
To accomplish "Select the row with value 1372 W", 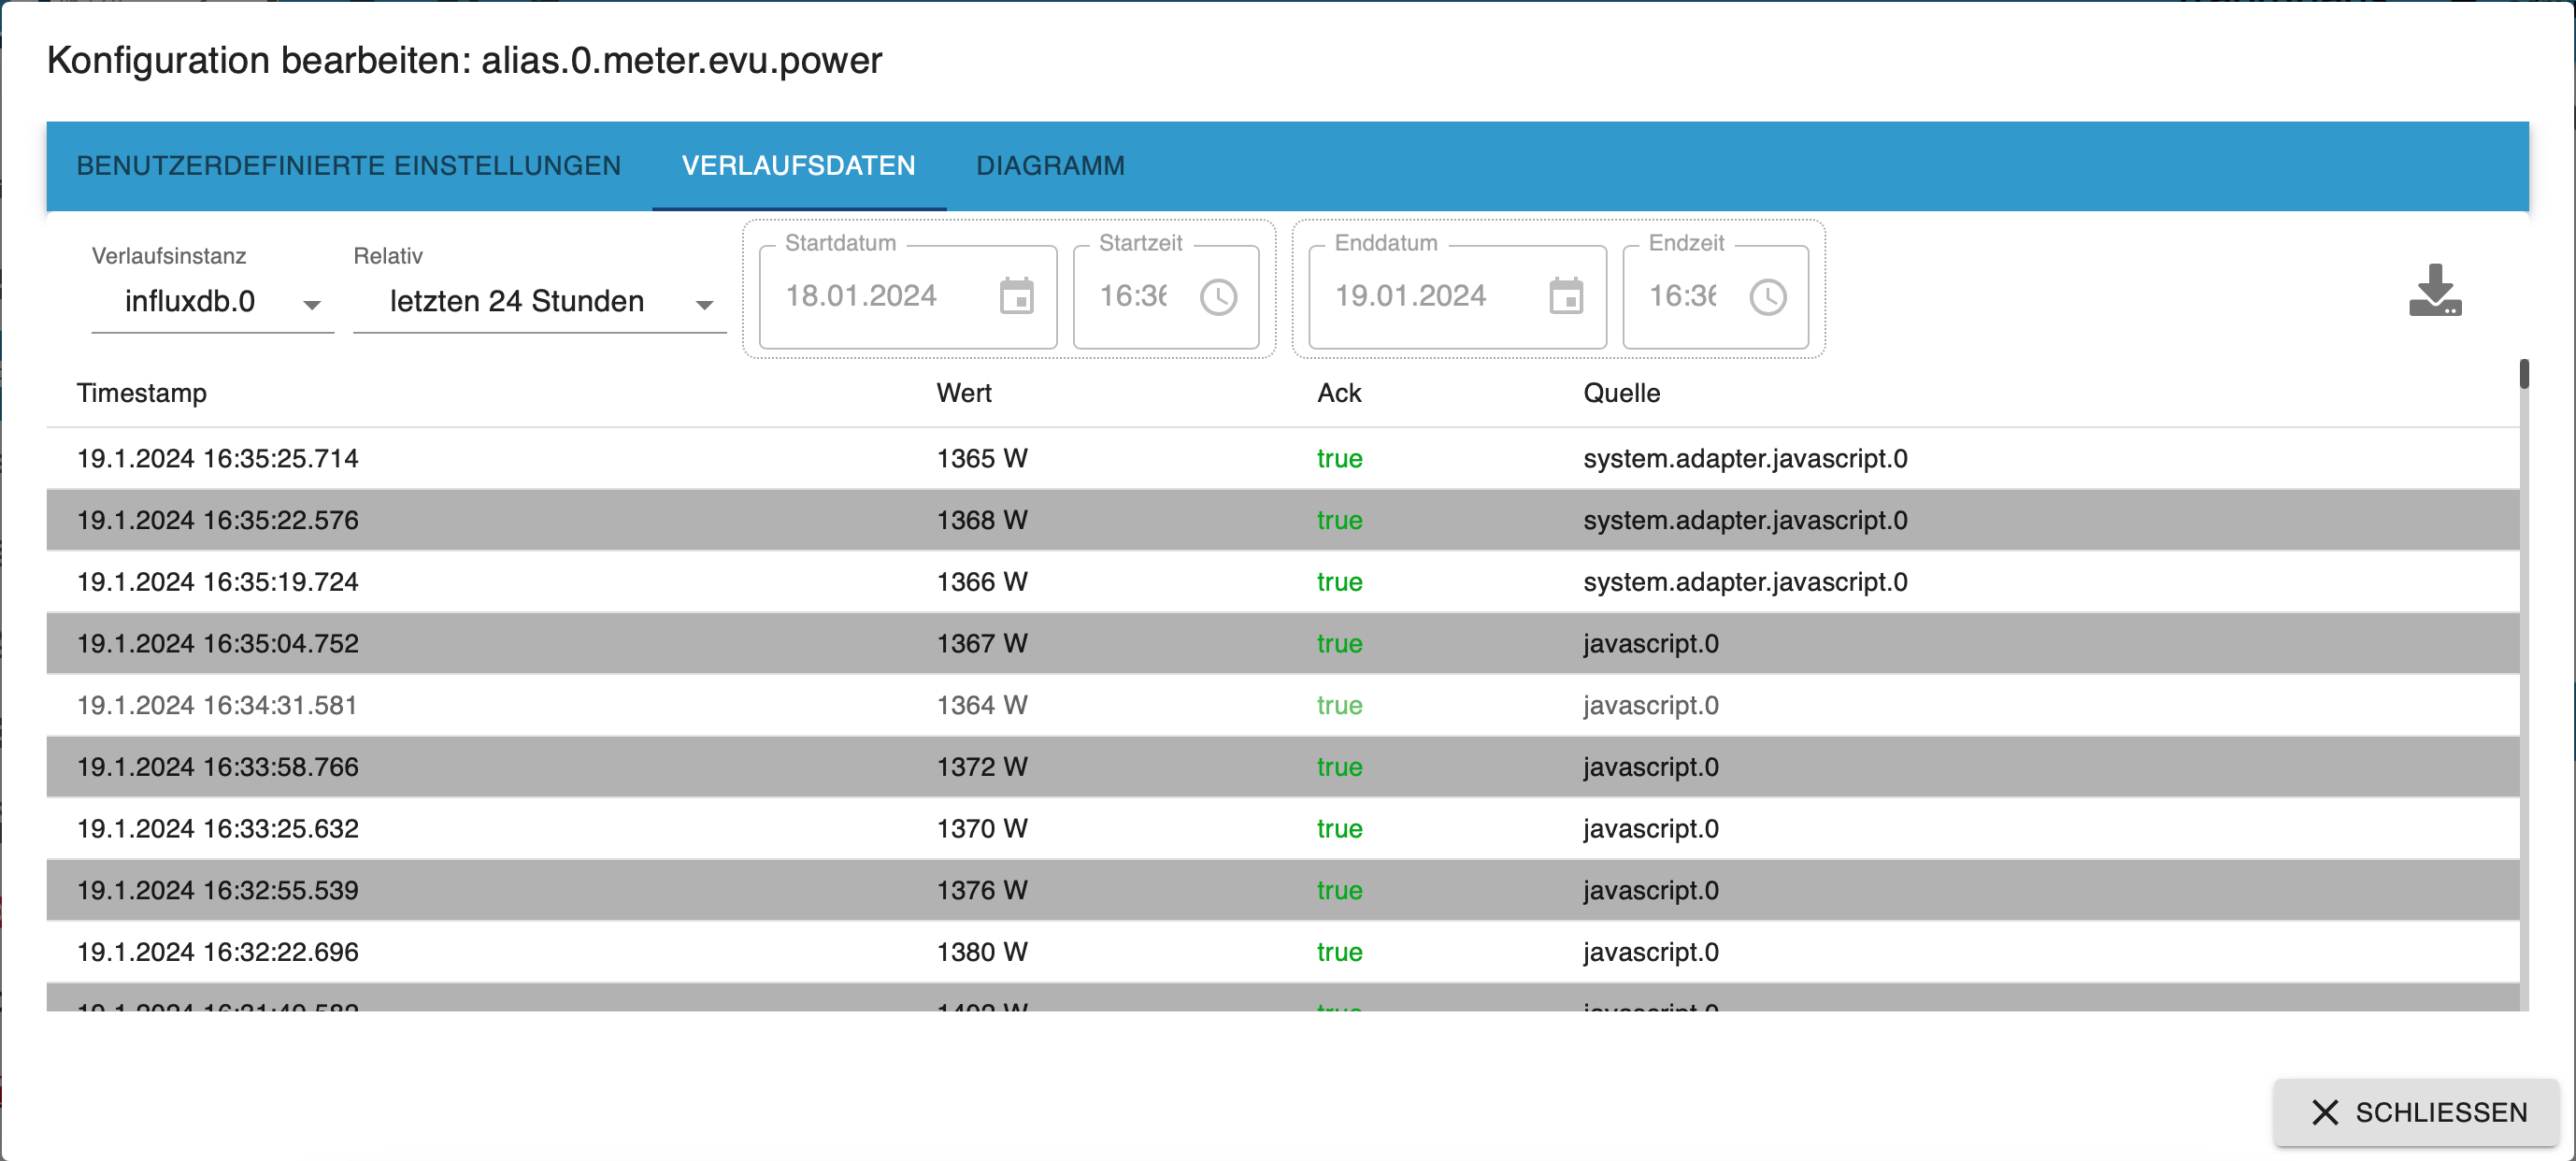I will point(981,767).
